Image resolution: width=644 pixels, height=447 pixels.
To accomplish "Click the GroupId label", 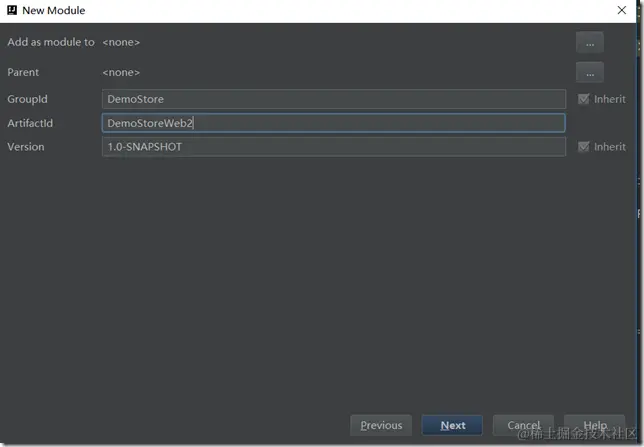I will pos(27,99).
